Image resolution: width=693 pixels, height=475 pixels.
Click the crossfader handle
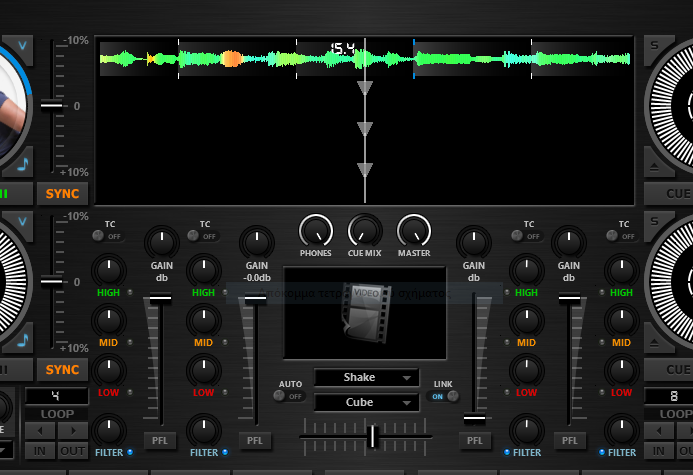(373, 436)
